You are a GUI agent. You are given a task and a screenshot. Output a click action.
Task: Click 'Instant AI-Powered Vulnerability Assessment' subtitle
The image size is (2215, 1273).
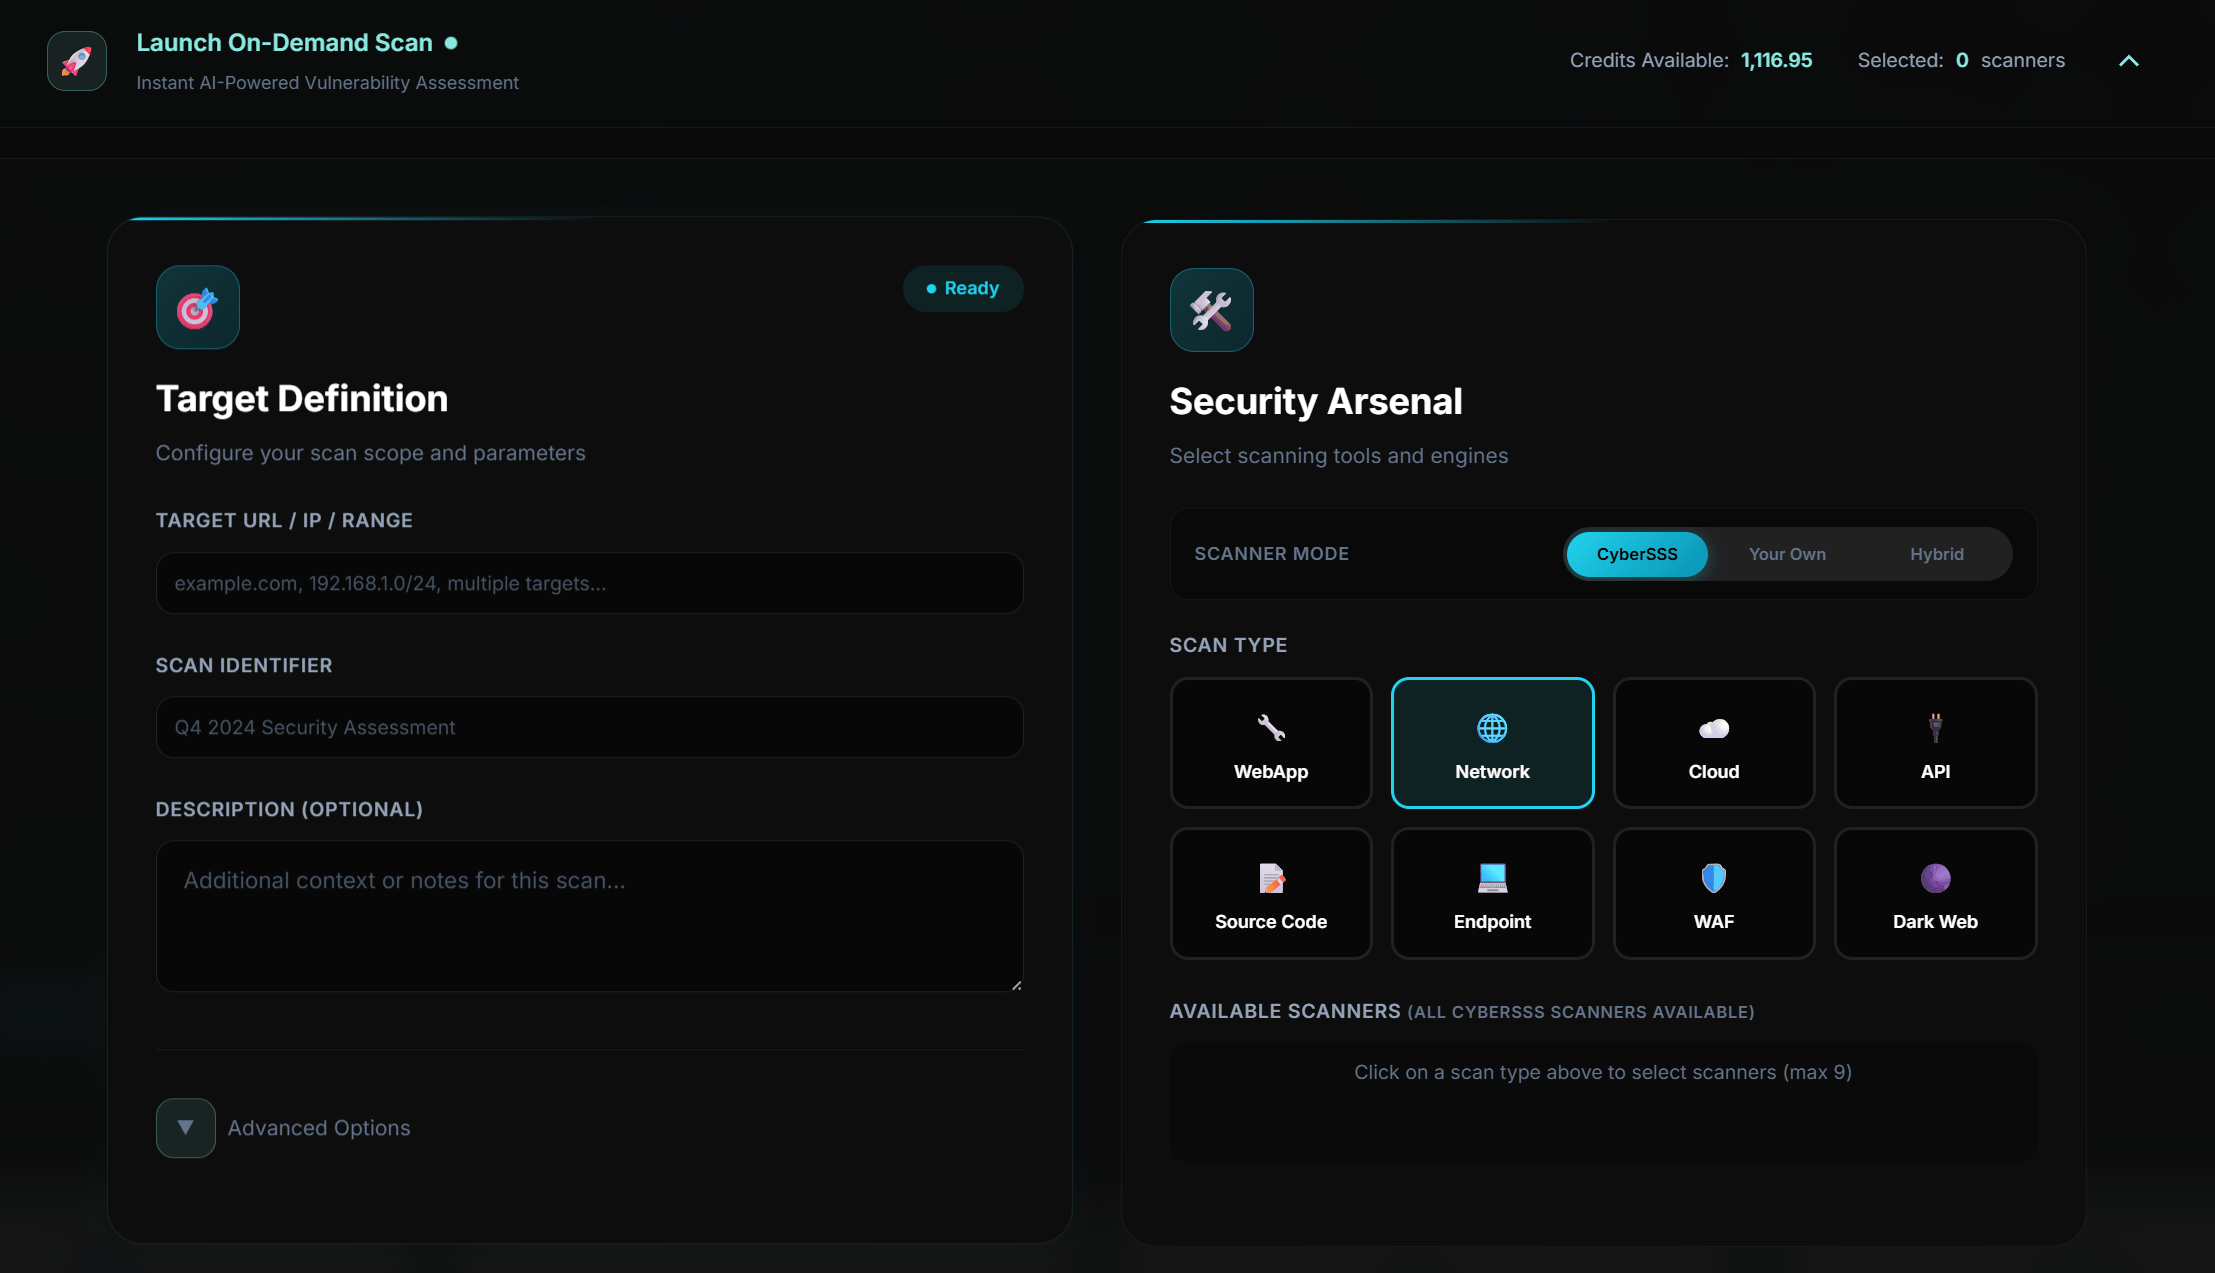point(327,83)
